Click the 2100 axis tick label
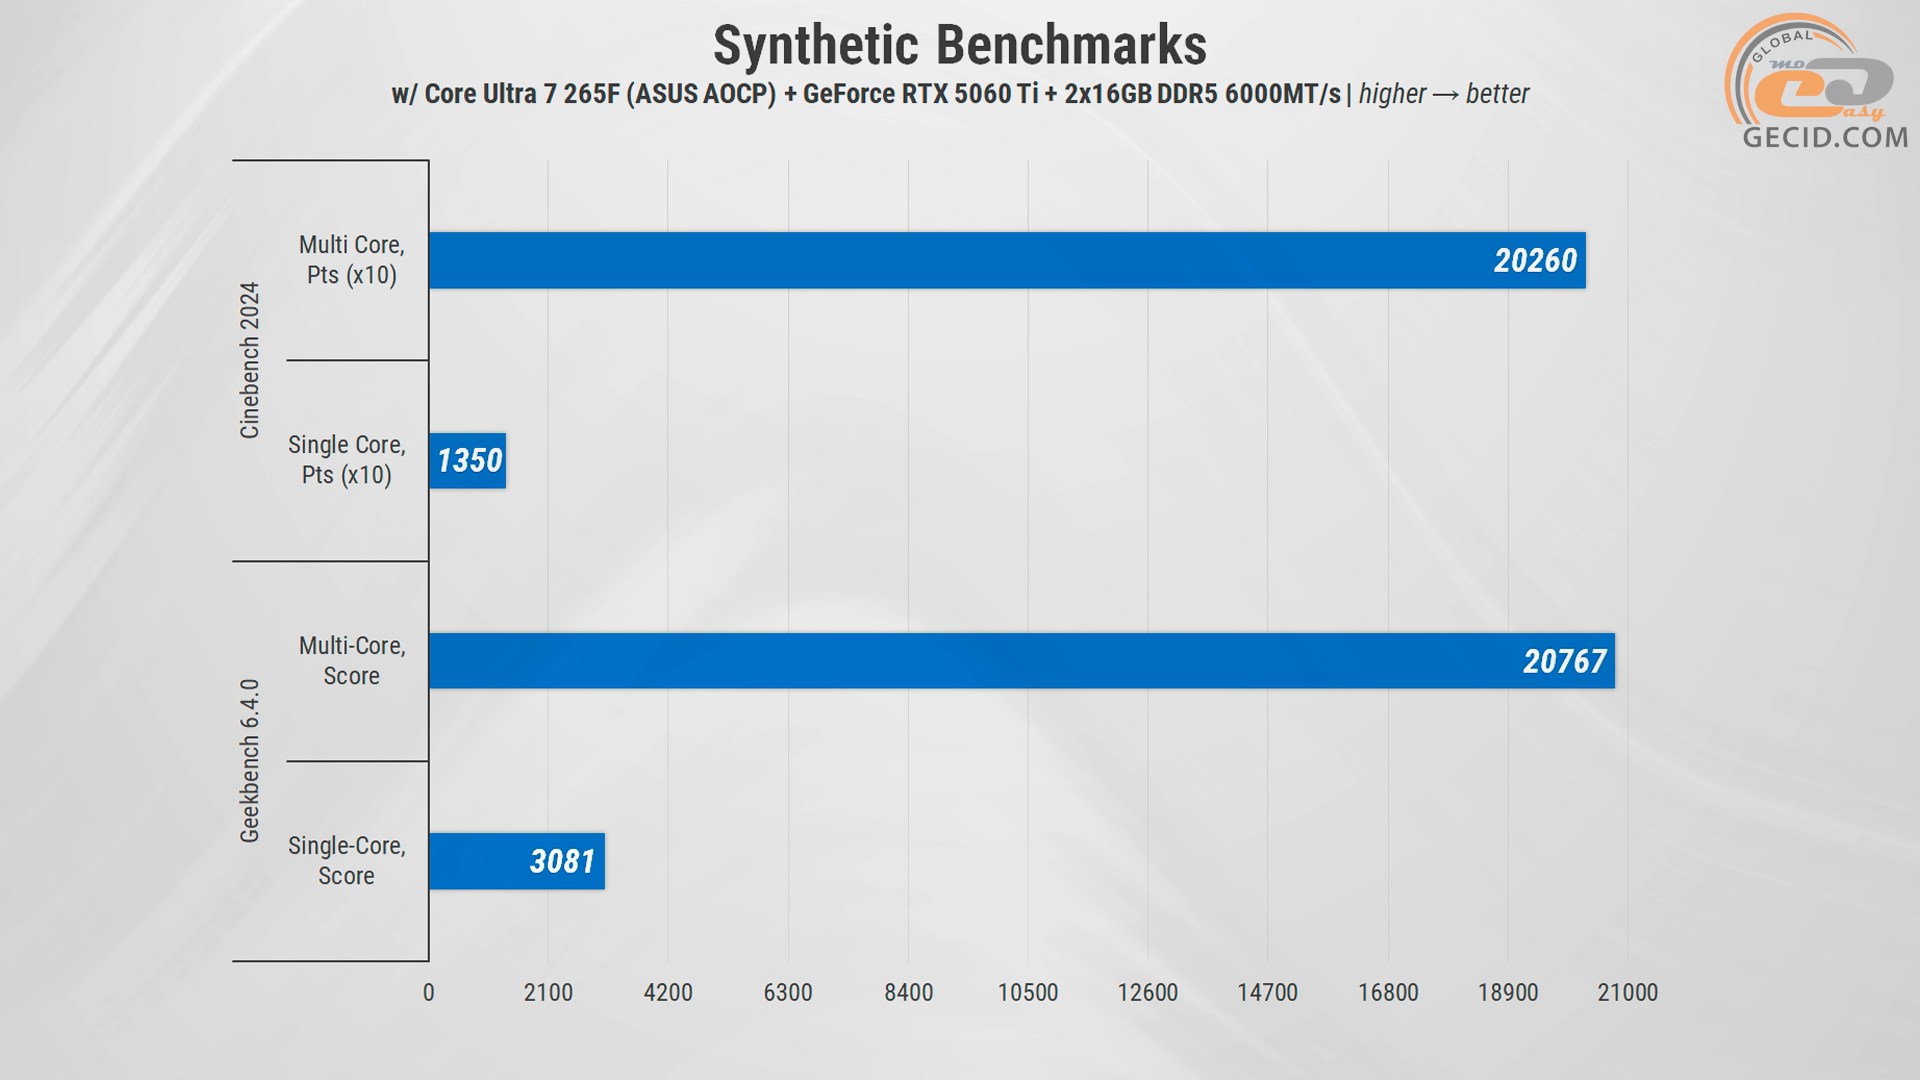 [x=548, y=993]
